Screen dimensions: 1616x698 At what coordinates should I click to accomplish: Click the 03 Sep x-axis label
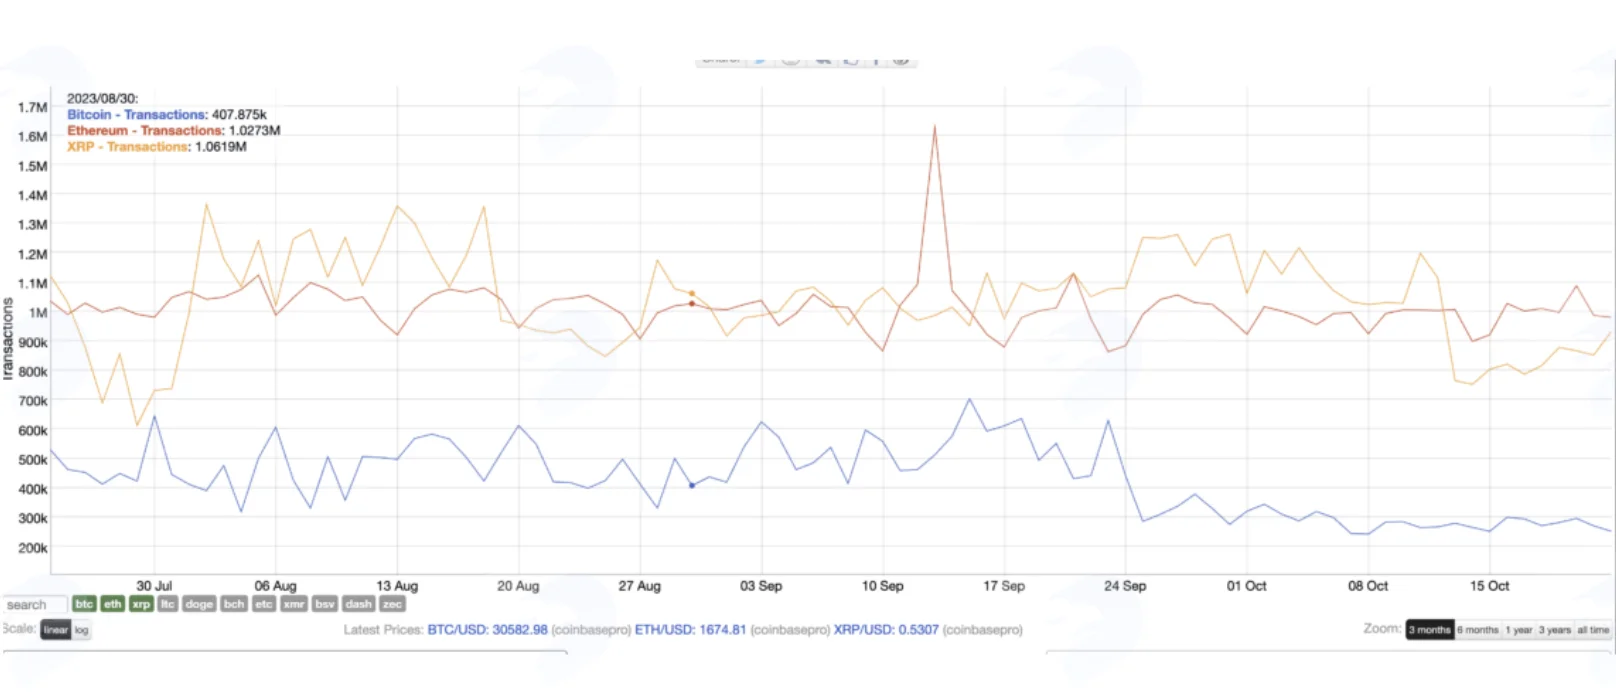[x=761, y=586]
